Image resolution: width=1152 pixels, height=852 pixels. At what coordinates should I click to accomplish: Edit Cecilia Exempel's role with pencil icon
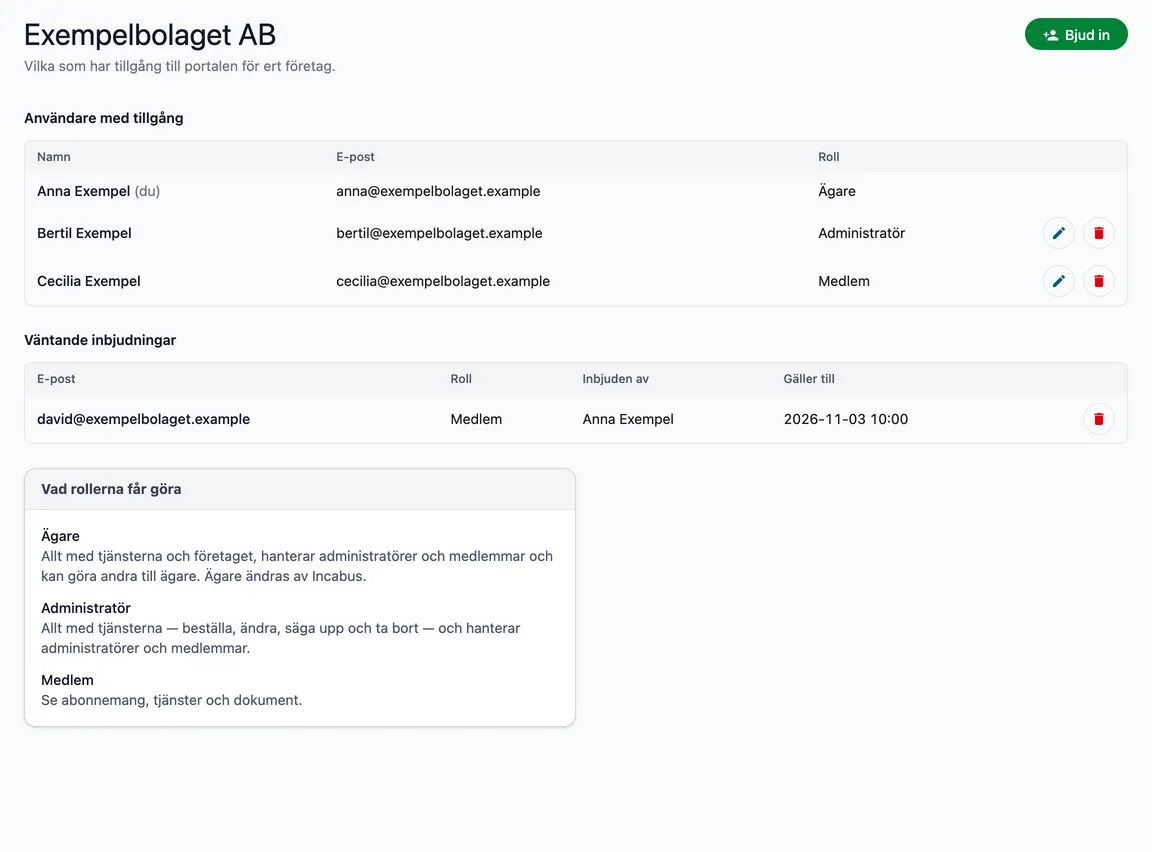point(1059,281)
